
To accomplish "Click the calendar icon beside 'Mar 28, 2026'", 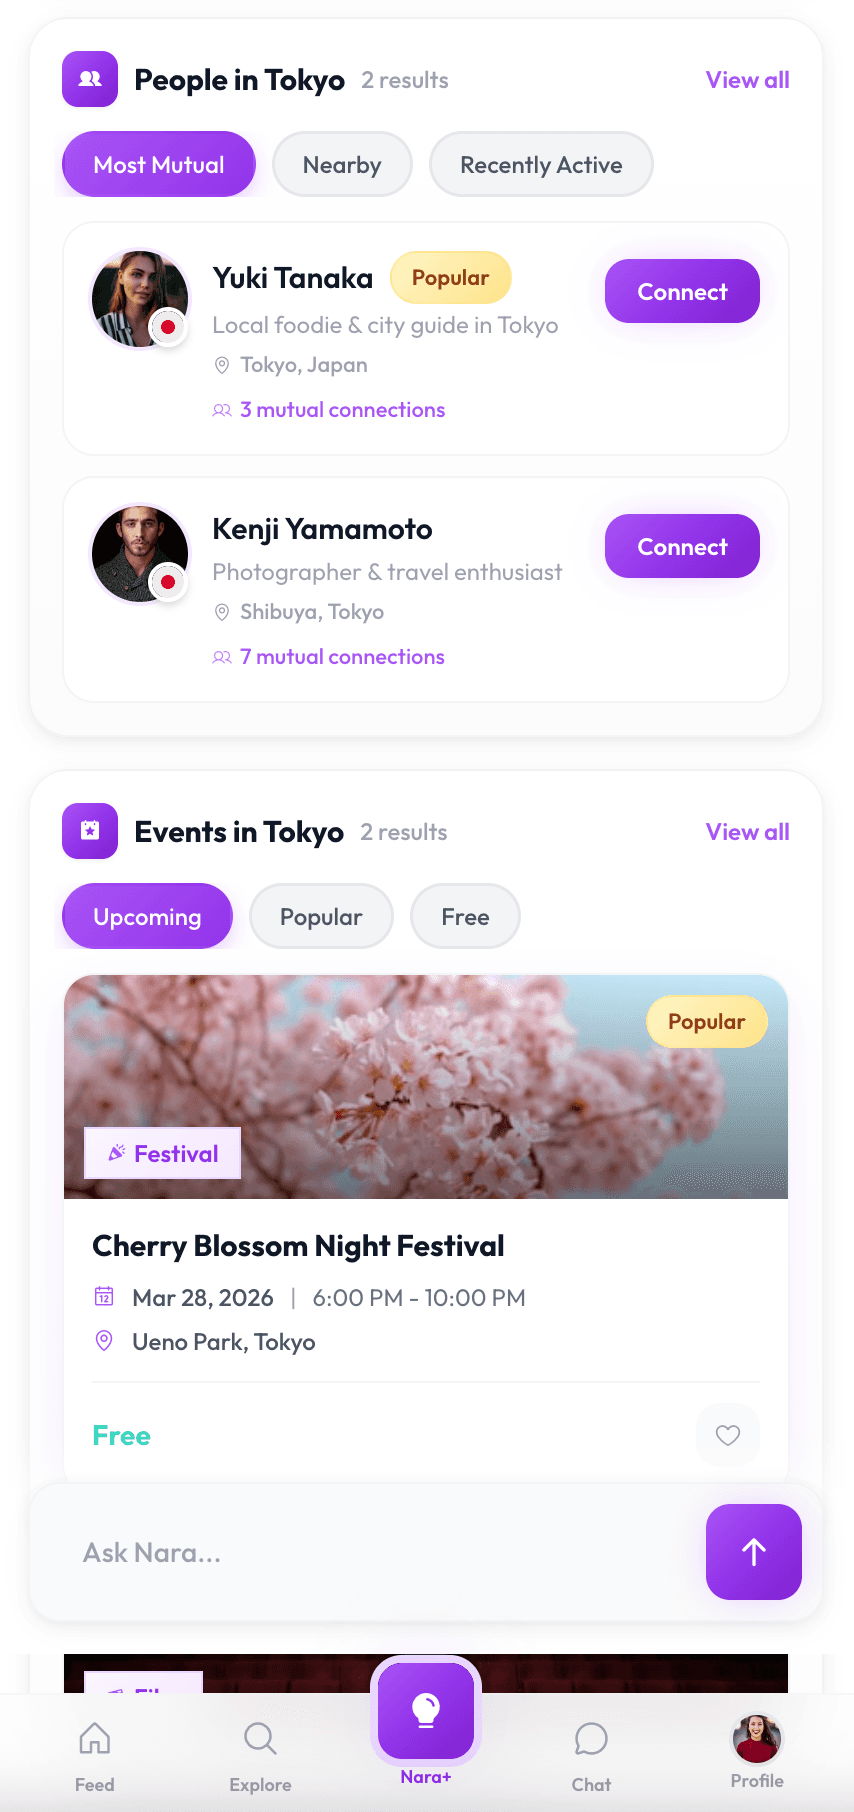I will point(104,1297).
